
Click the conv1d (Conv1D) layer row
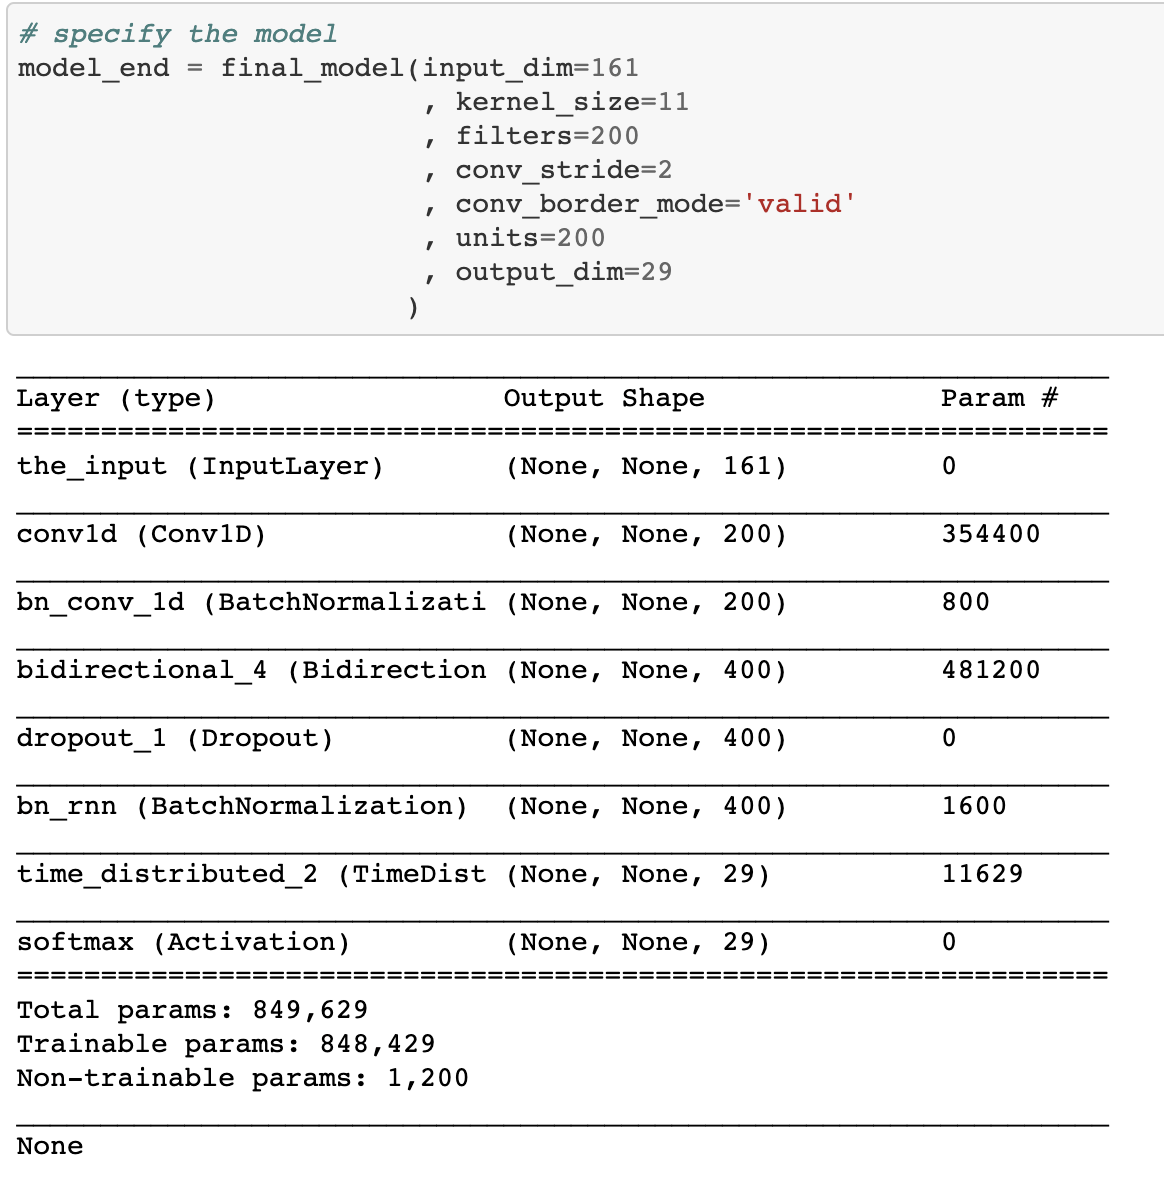click(x=142, y=535)
